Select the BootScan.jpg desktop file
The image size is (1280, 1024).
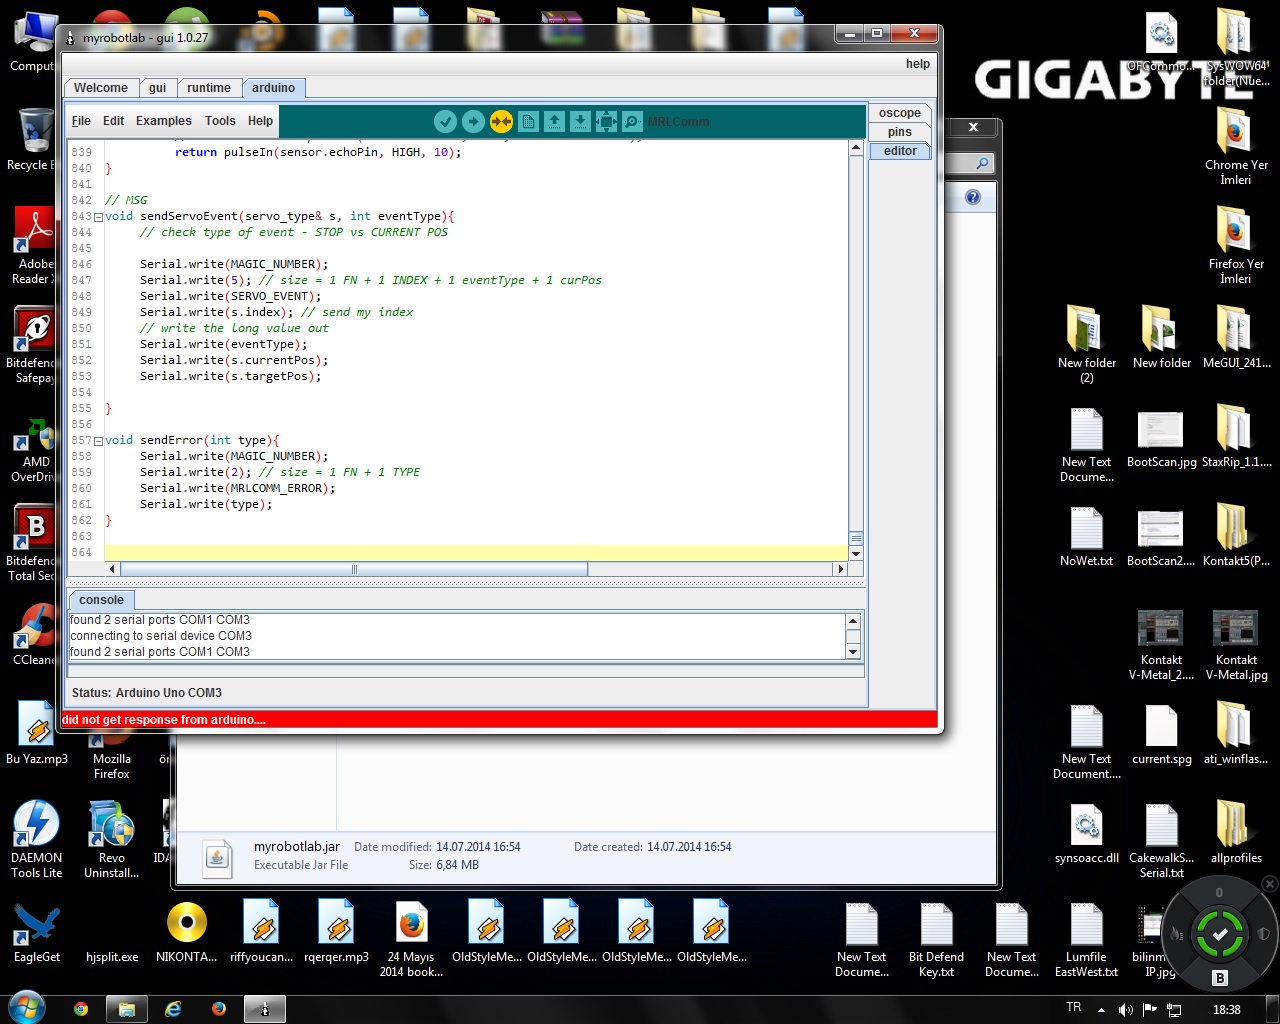1161,438
